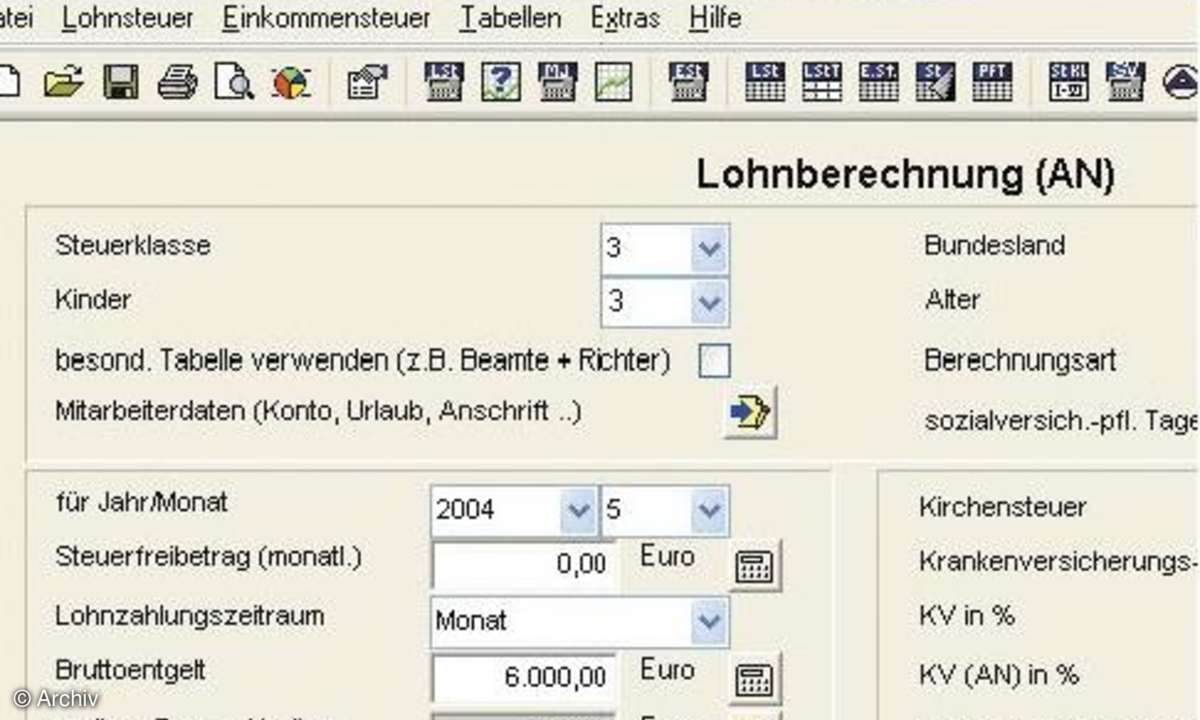
Task: Click the Berechnungsart label
Action: point(1020,360)
